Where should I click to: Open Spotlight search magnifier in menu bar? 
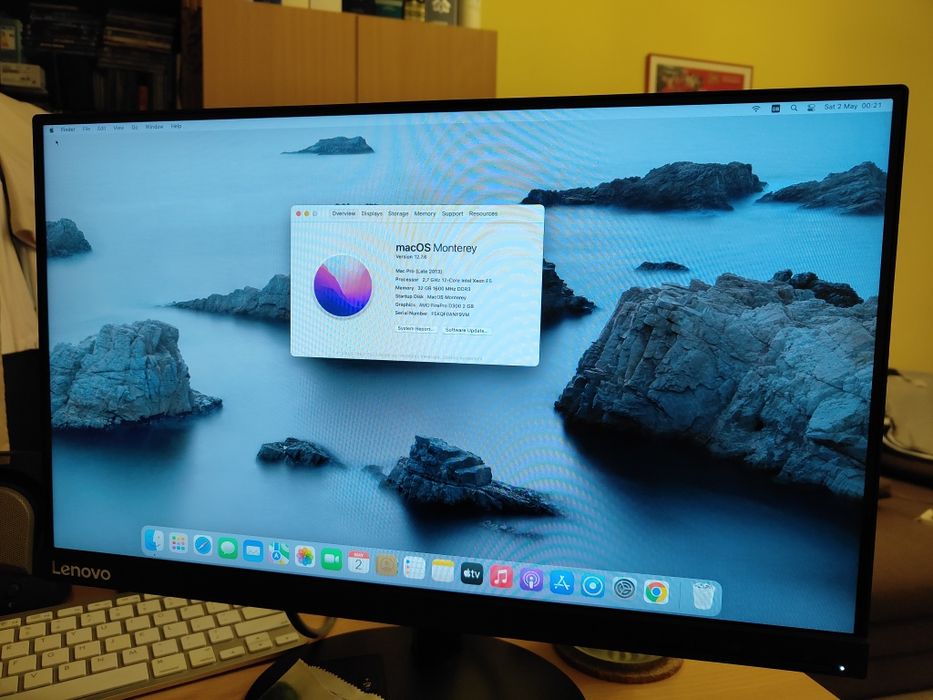pyautogui.click(x=794, y=108)
